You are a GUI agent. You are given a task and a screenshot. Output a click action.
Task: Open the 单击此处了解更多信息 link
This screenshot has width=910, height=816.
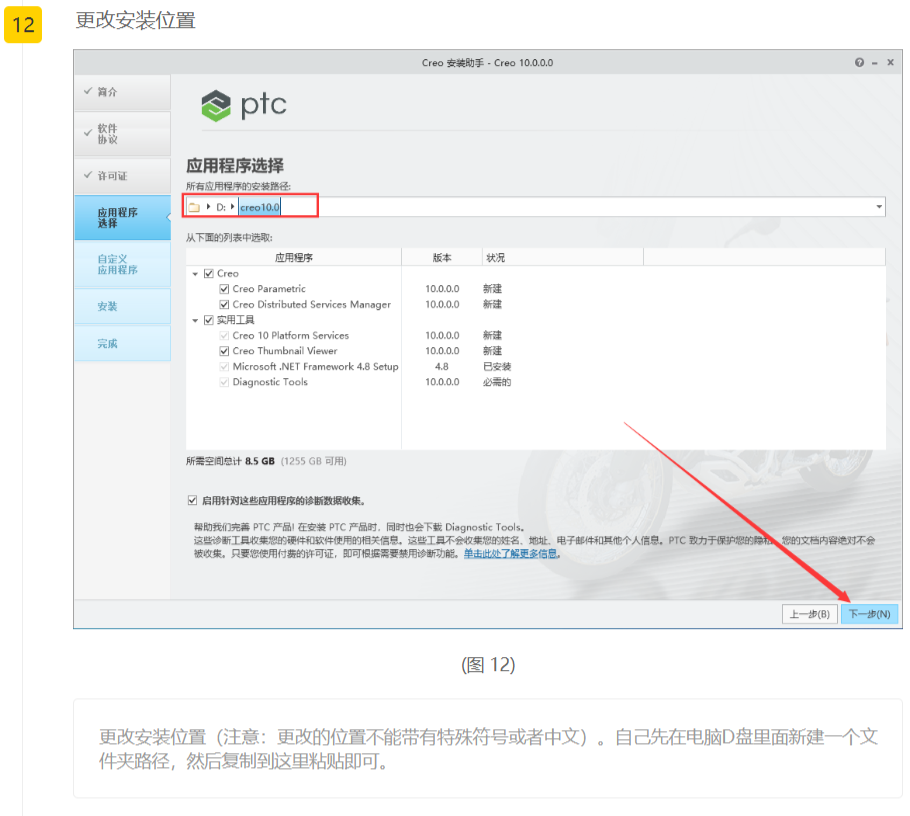click(510, 554)
